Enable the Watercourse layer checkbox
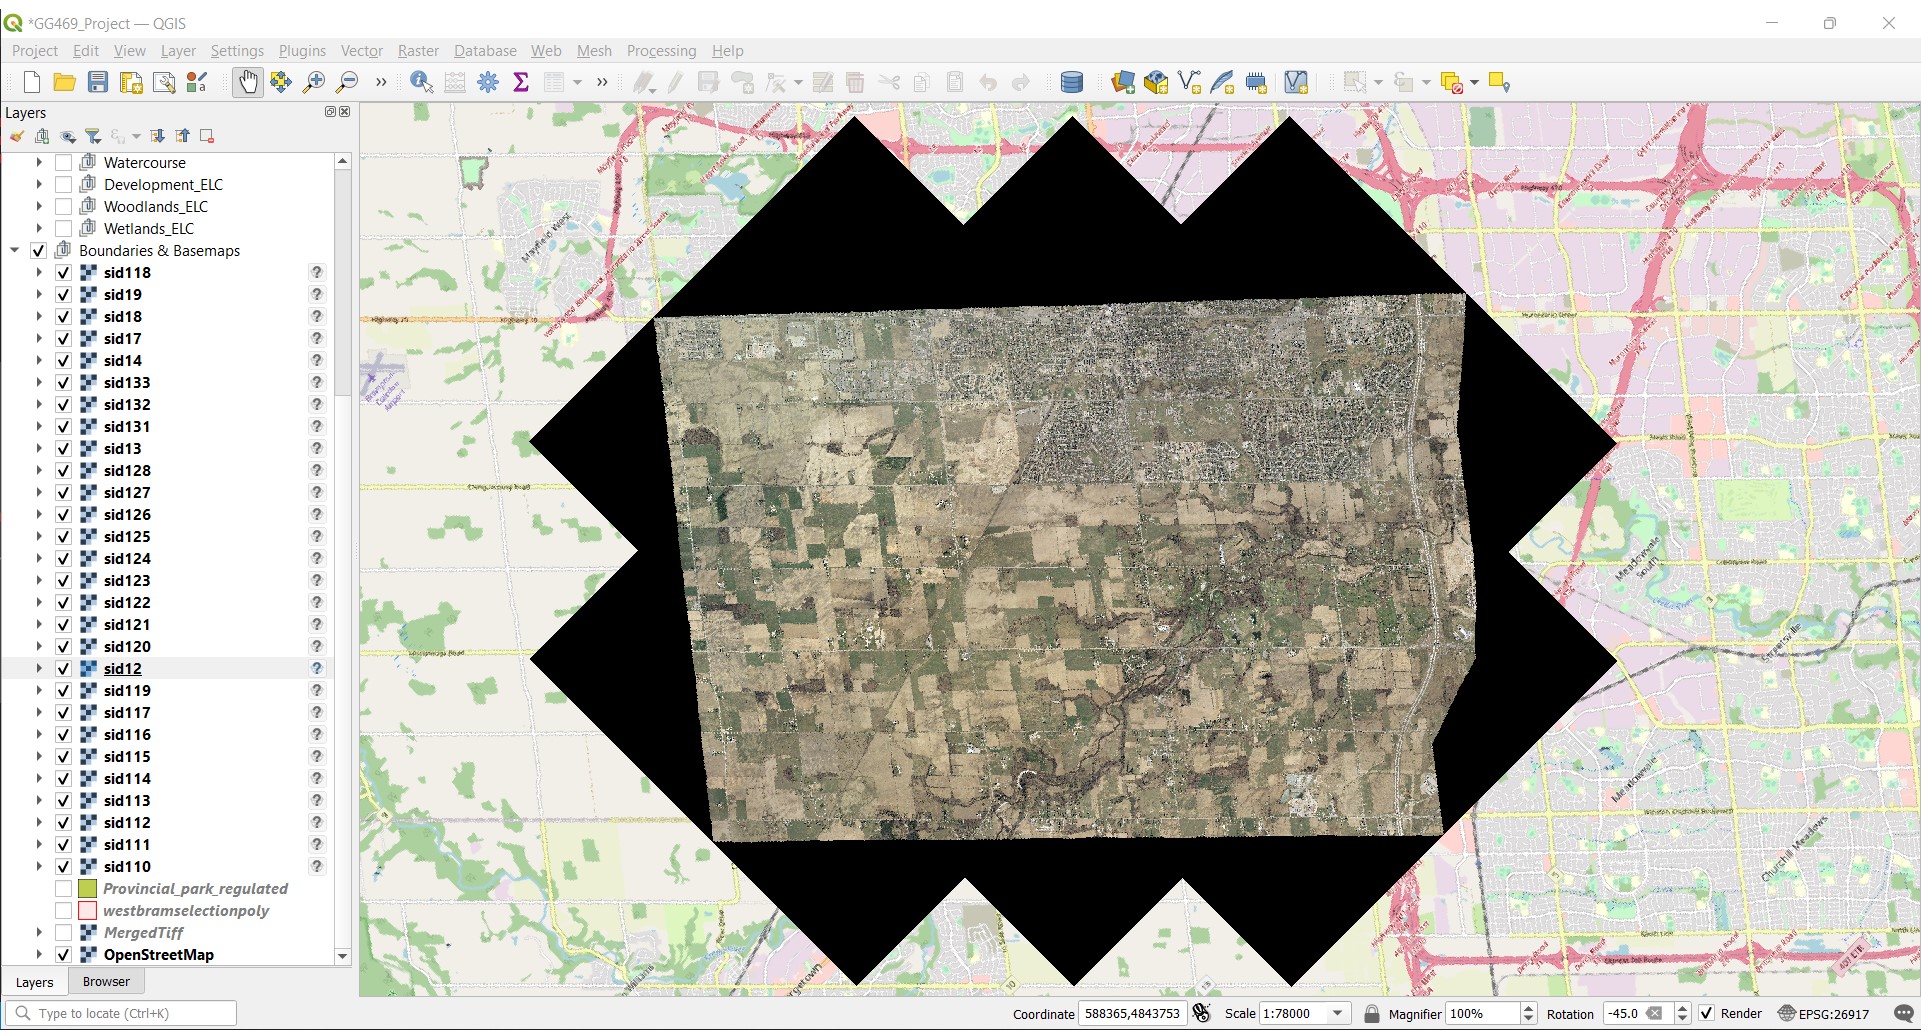The image size is (1921, 1030). pos(63,163)
